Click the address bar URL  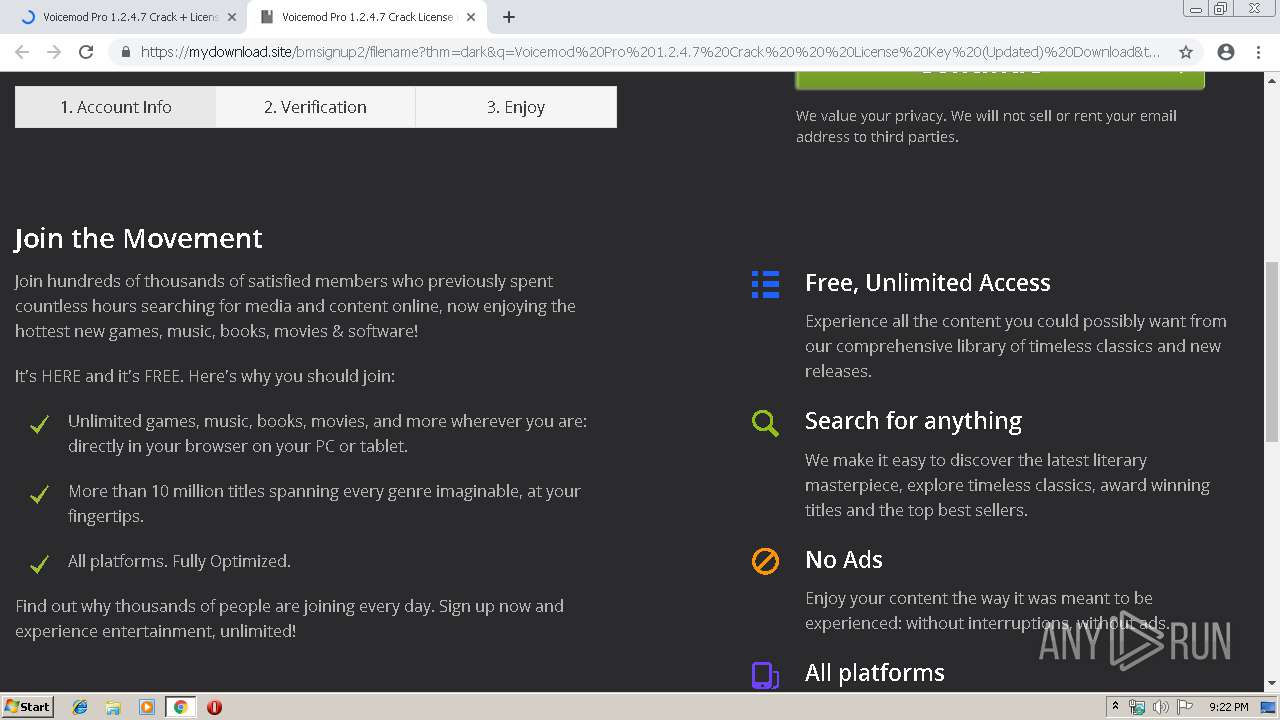[x=650, y=52]
